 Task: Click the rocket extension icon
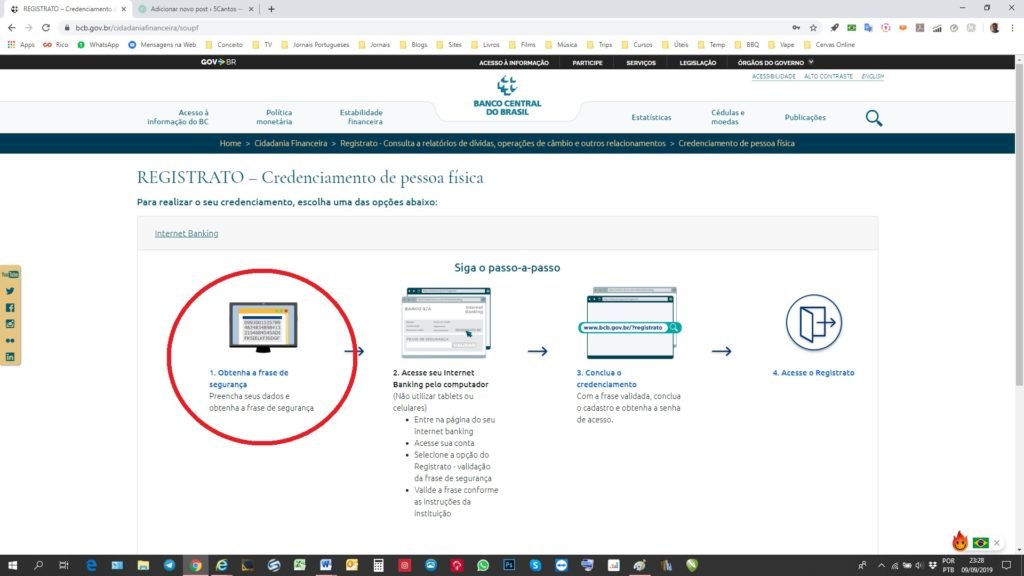tap(834, 27)
